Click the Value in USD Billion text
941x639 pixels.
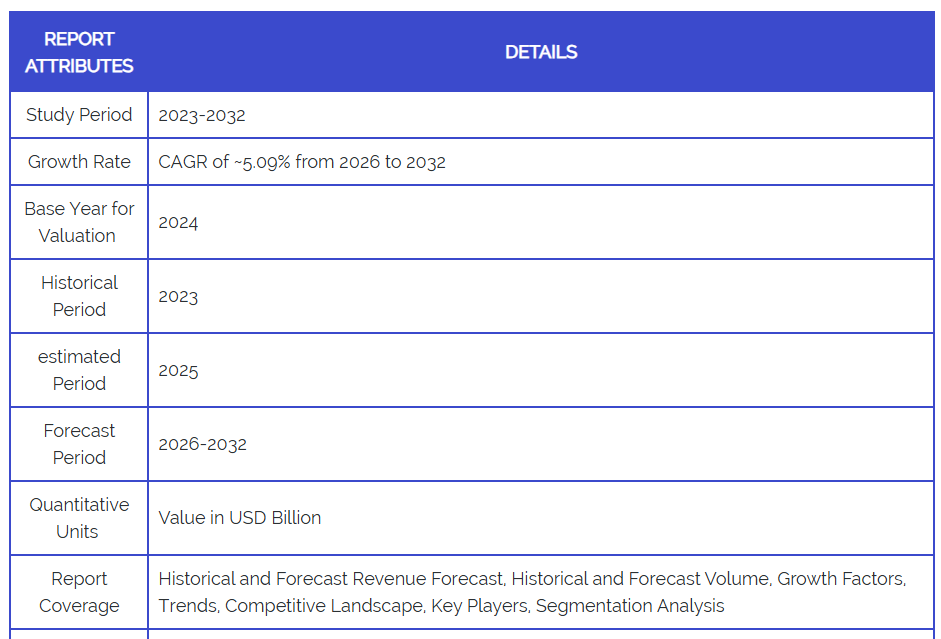(240, 518)
